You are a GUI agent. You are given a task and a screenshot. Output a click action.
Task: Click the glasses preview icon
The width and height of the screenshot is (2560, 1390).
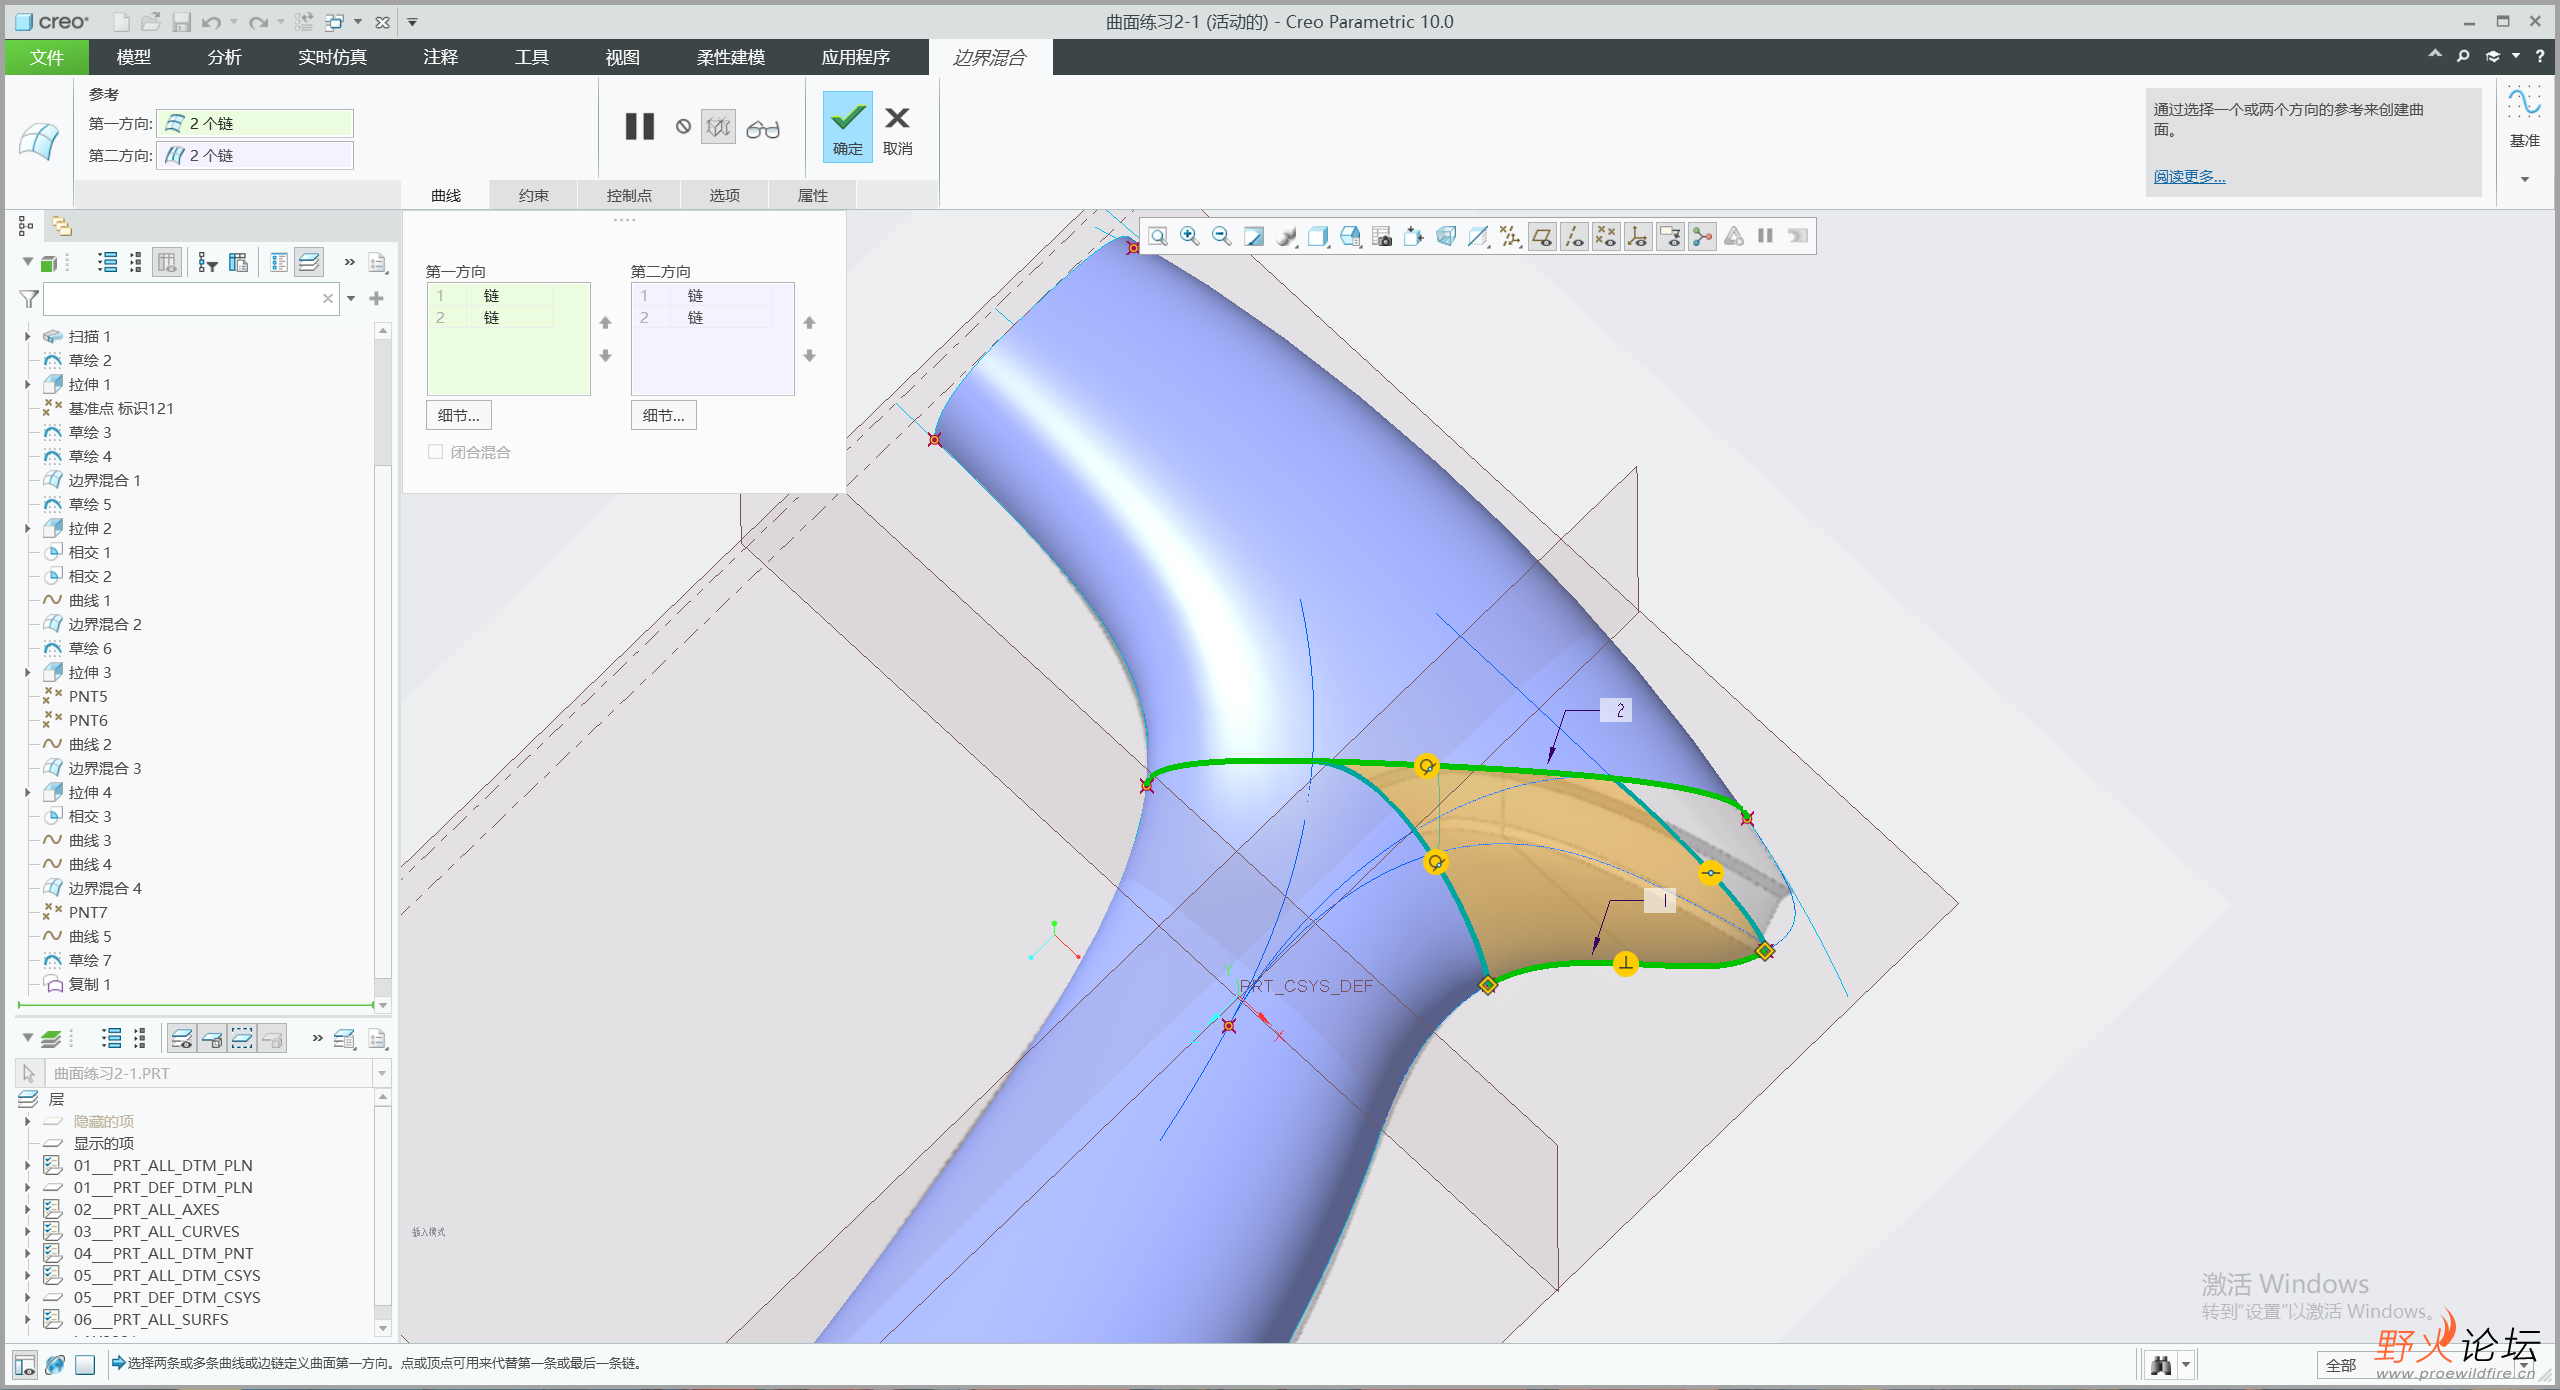[x=762, y=129]
